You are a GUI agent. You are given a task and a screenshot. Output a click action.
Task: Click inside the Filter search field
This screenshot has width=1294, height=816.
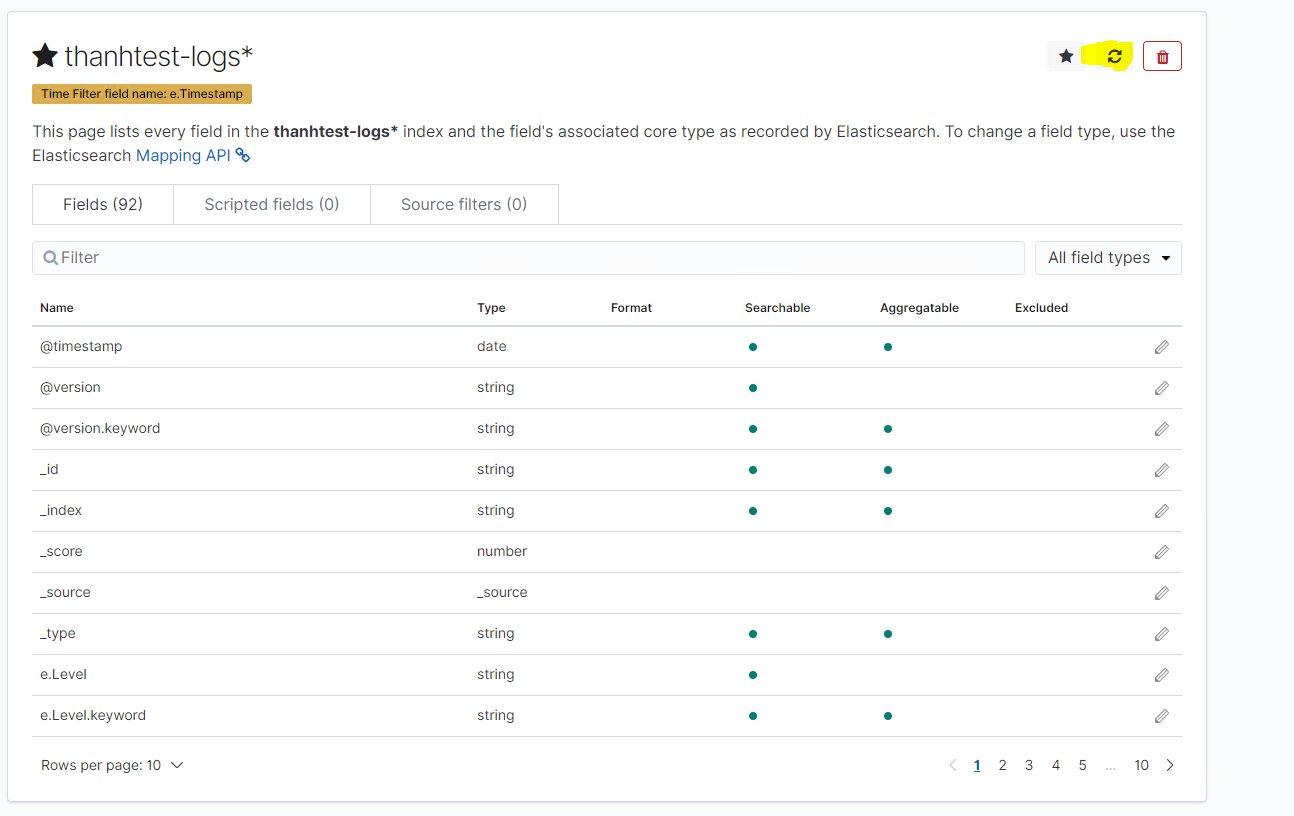pos(400,257)
